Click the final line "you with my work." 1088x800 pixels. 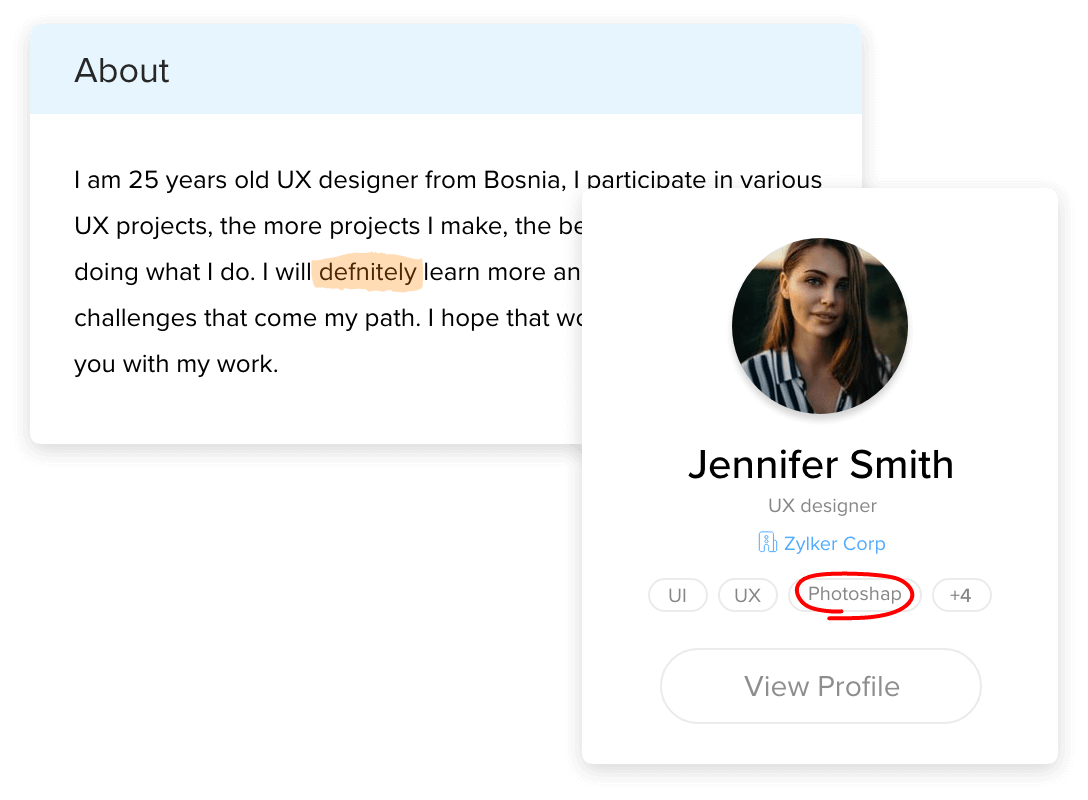point(176,364)
